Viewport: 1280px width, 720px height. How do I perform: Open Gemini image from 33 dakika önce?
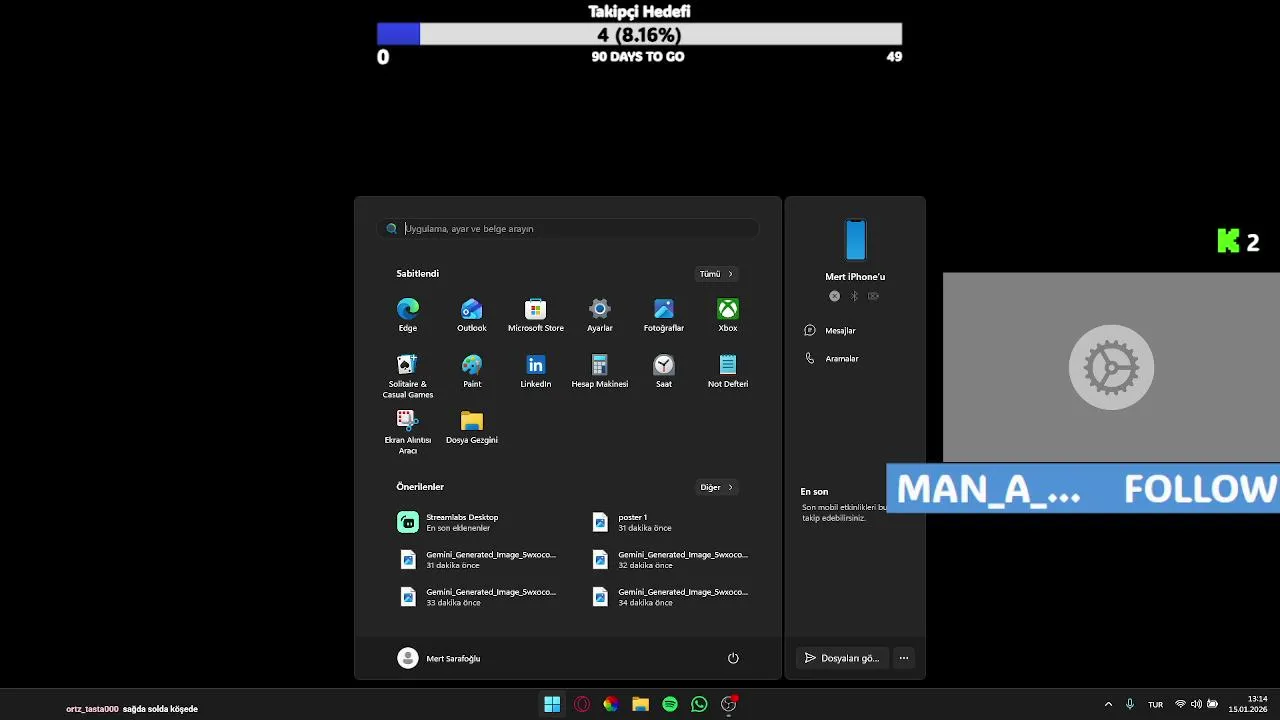pos(476,597)
